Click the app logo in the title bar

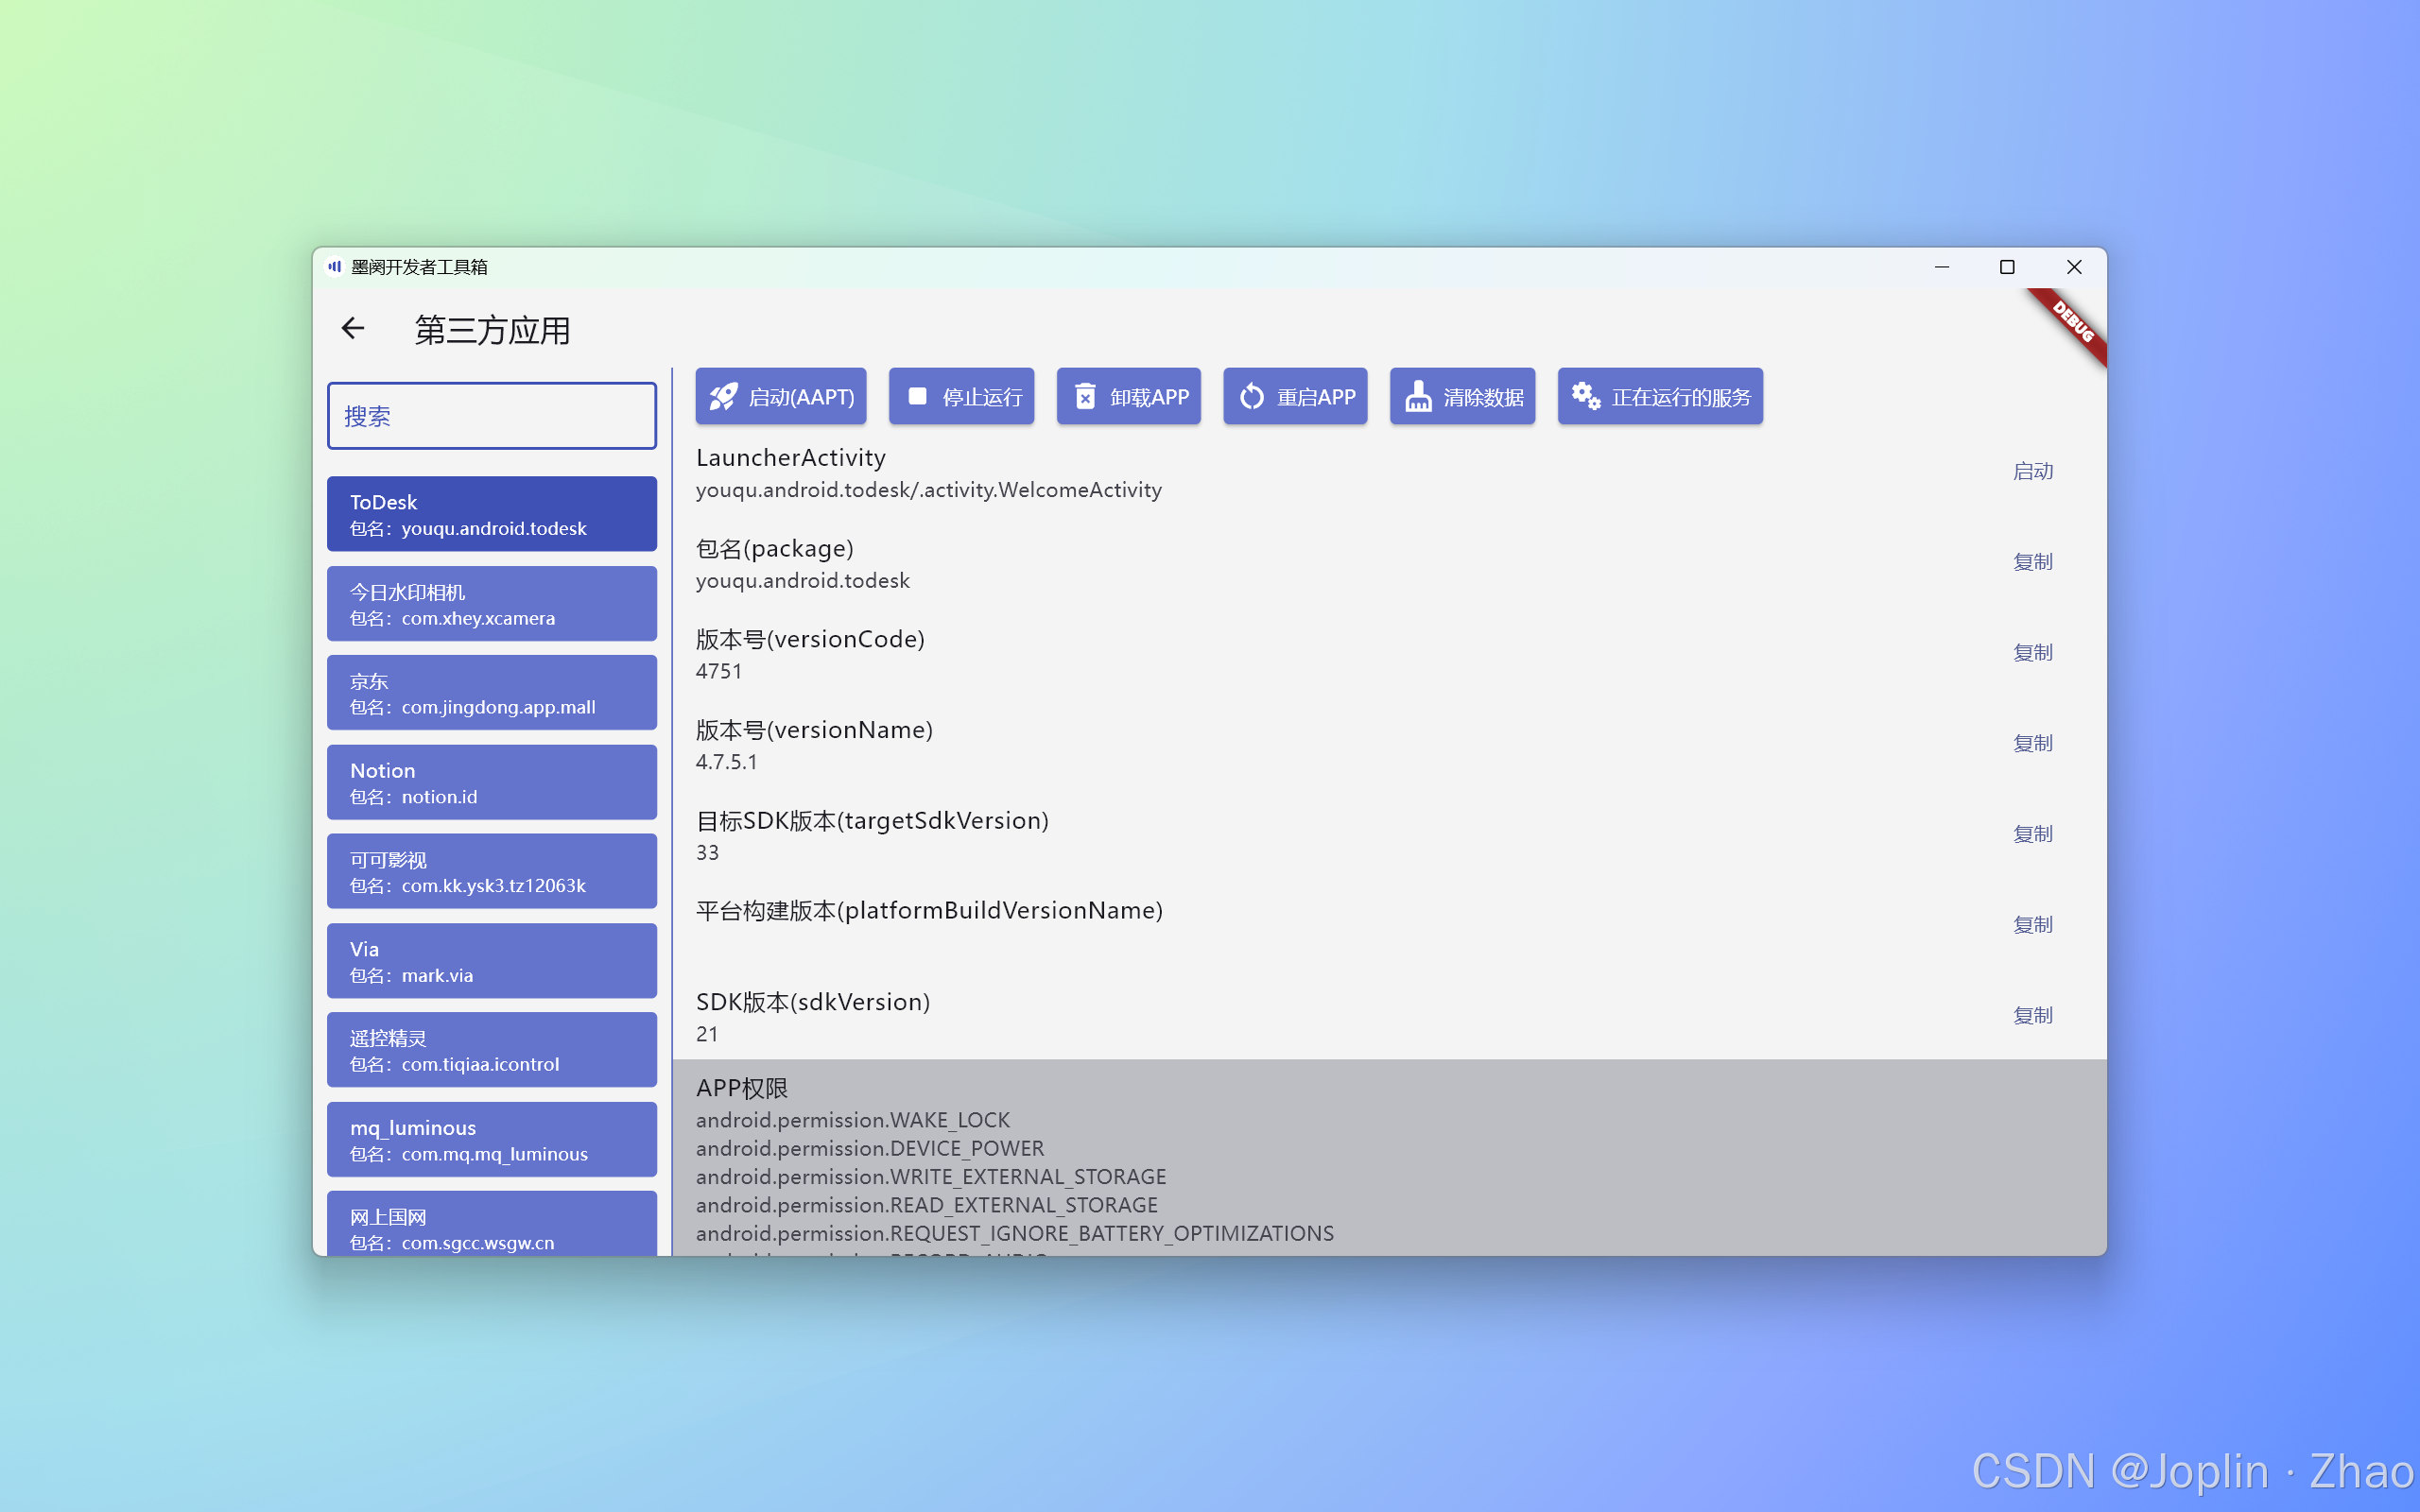(x=335, y=267)
